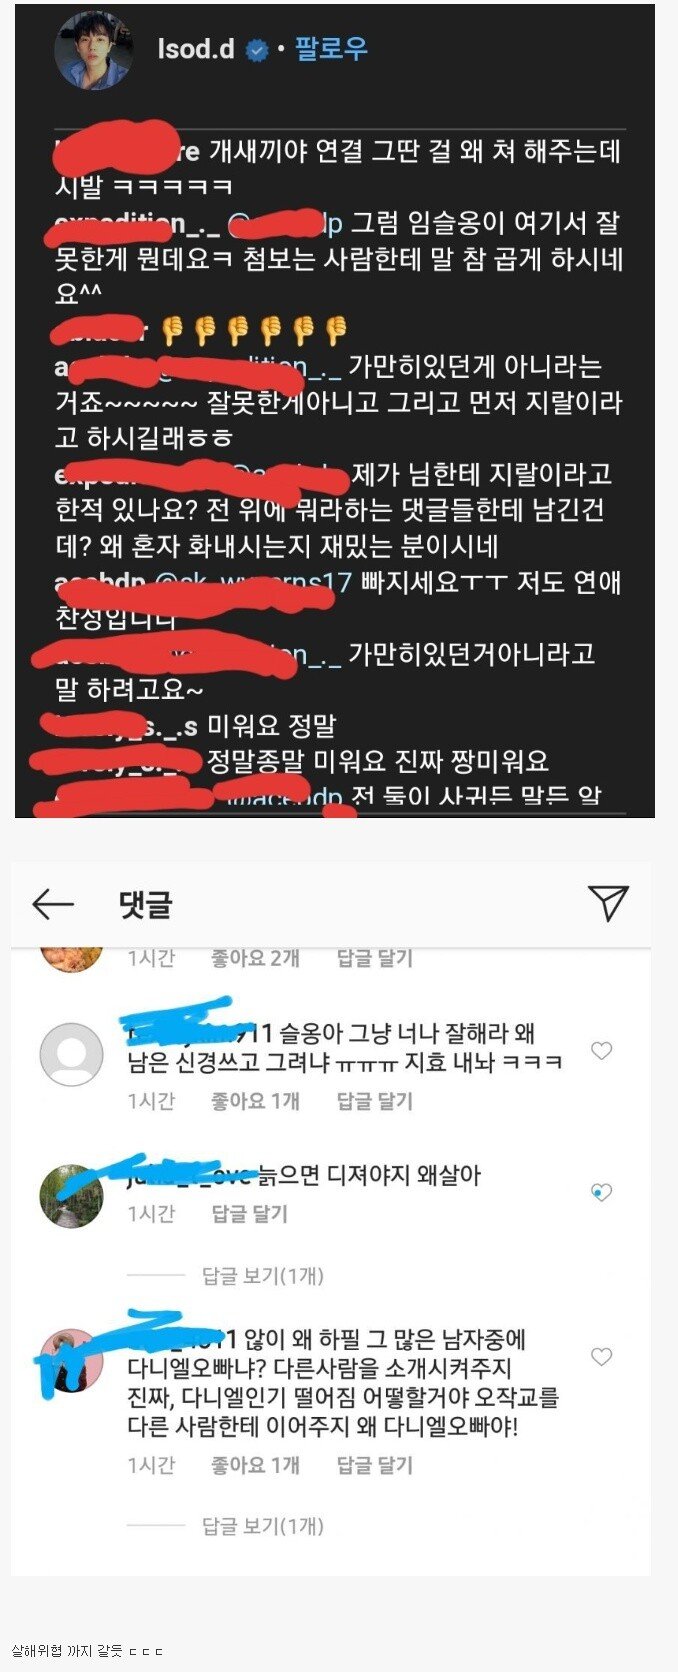Reply via 답글 달기 under the 늙으면 comment
678x1672 pixels.
point(250,1214)
